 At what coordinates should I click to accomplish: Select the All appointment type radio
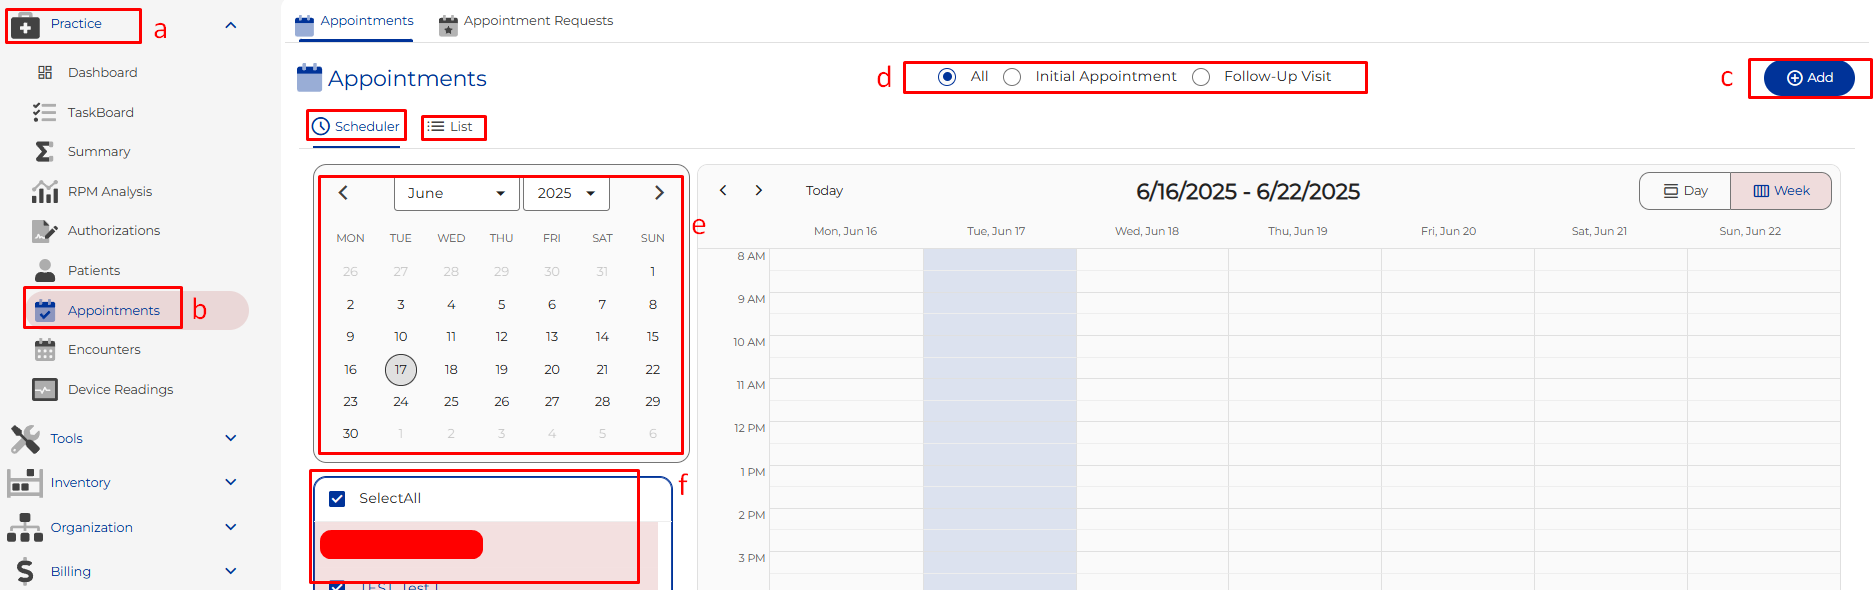(x=947, y=77)
